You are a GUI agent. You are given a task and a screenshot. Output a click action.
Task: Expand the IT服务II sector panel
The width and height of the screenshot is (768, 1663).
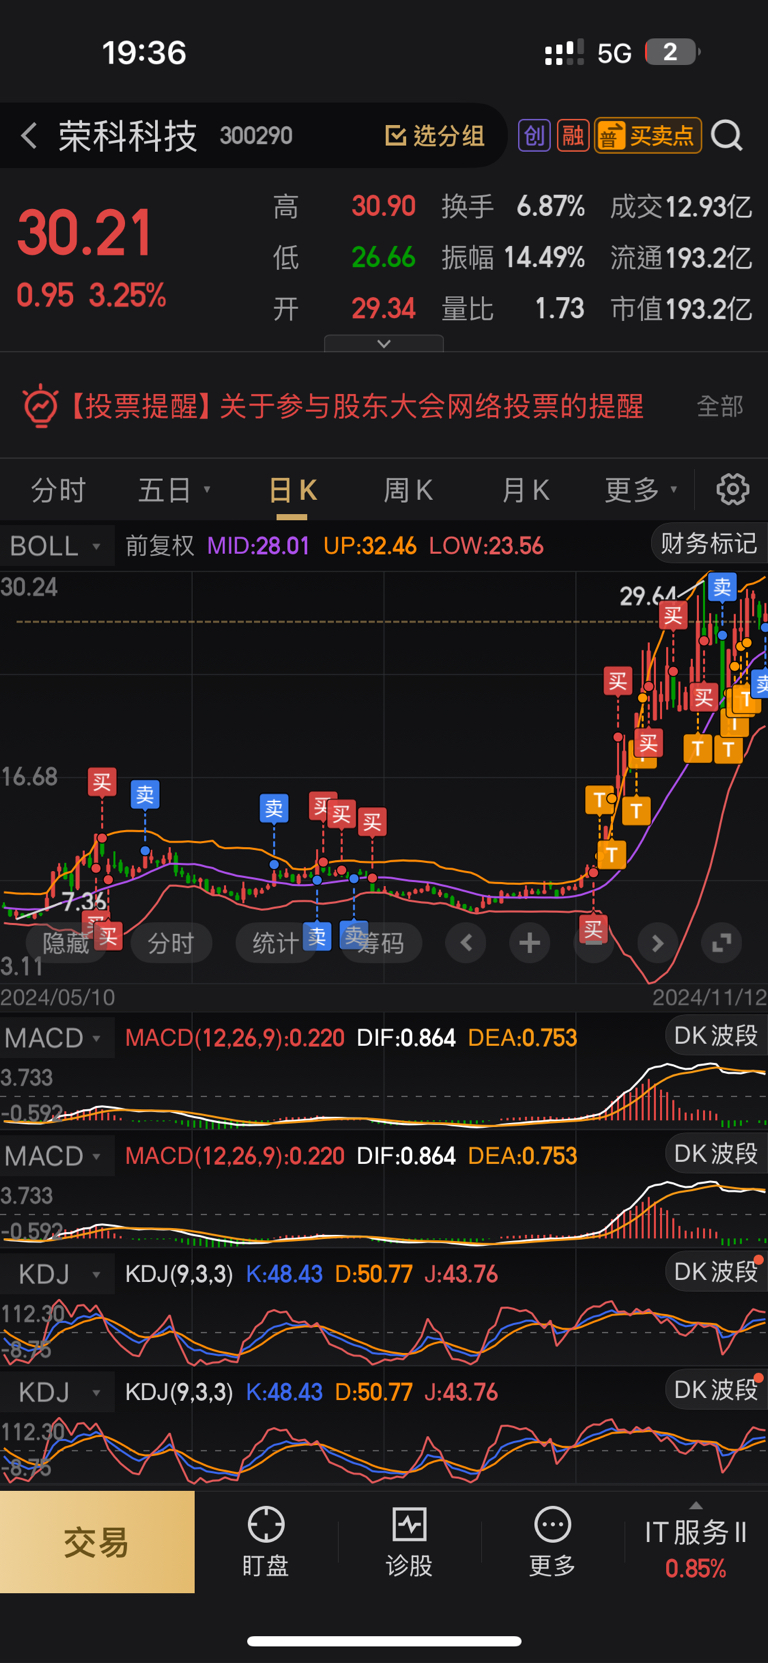696,1542
